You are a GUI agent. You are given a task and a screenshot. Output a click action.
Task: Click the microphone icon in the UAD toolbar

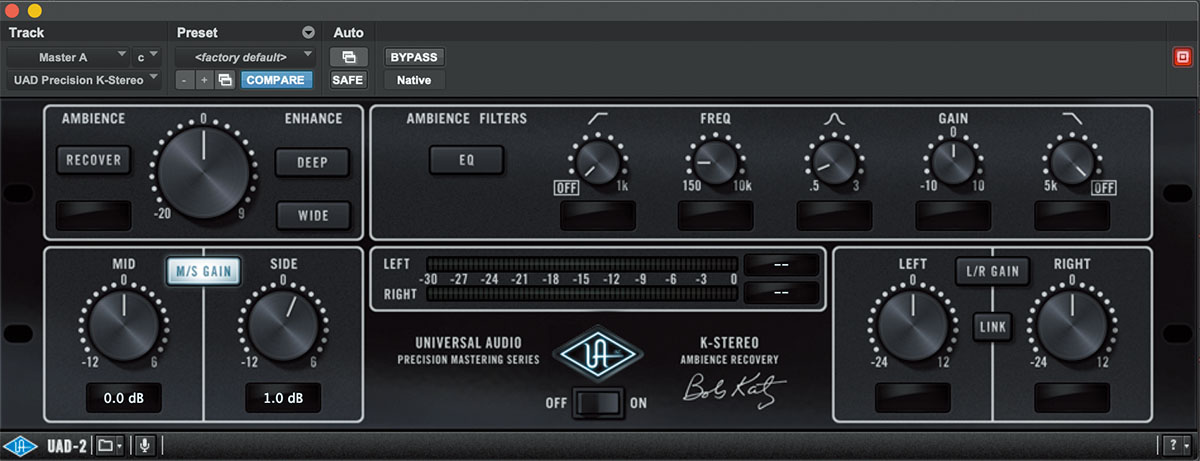(146, 445)
